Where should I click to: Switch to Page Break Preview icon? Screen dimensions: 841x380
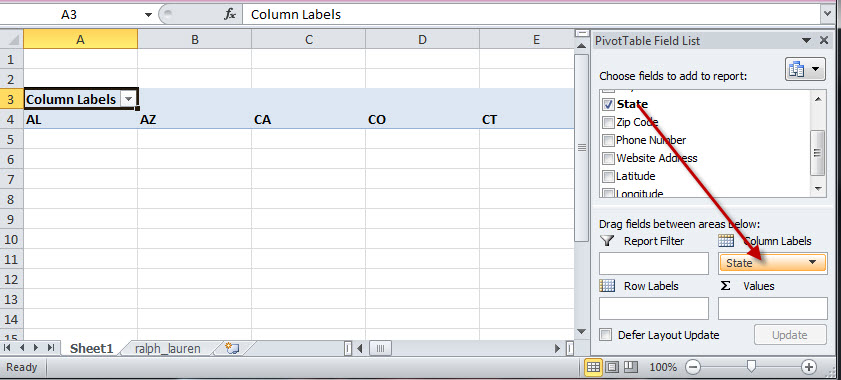pos(631,367)
